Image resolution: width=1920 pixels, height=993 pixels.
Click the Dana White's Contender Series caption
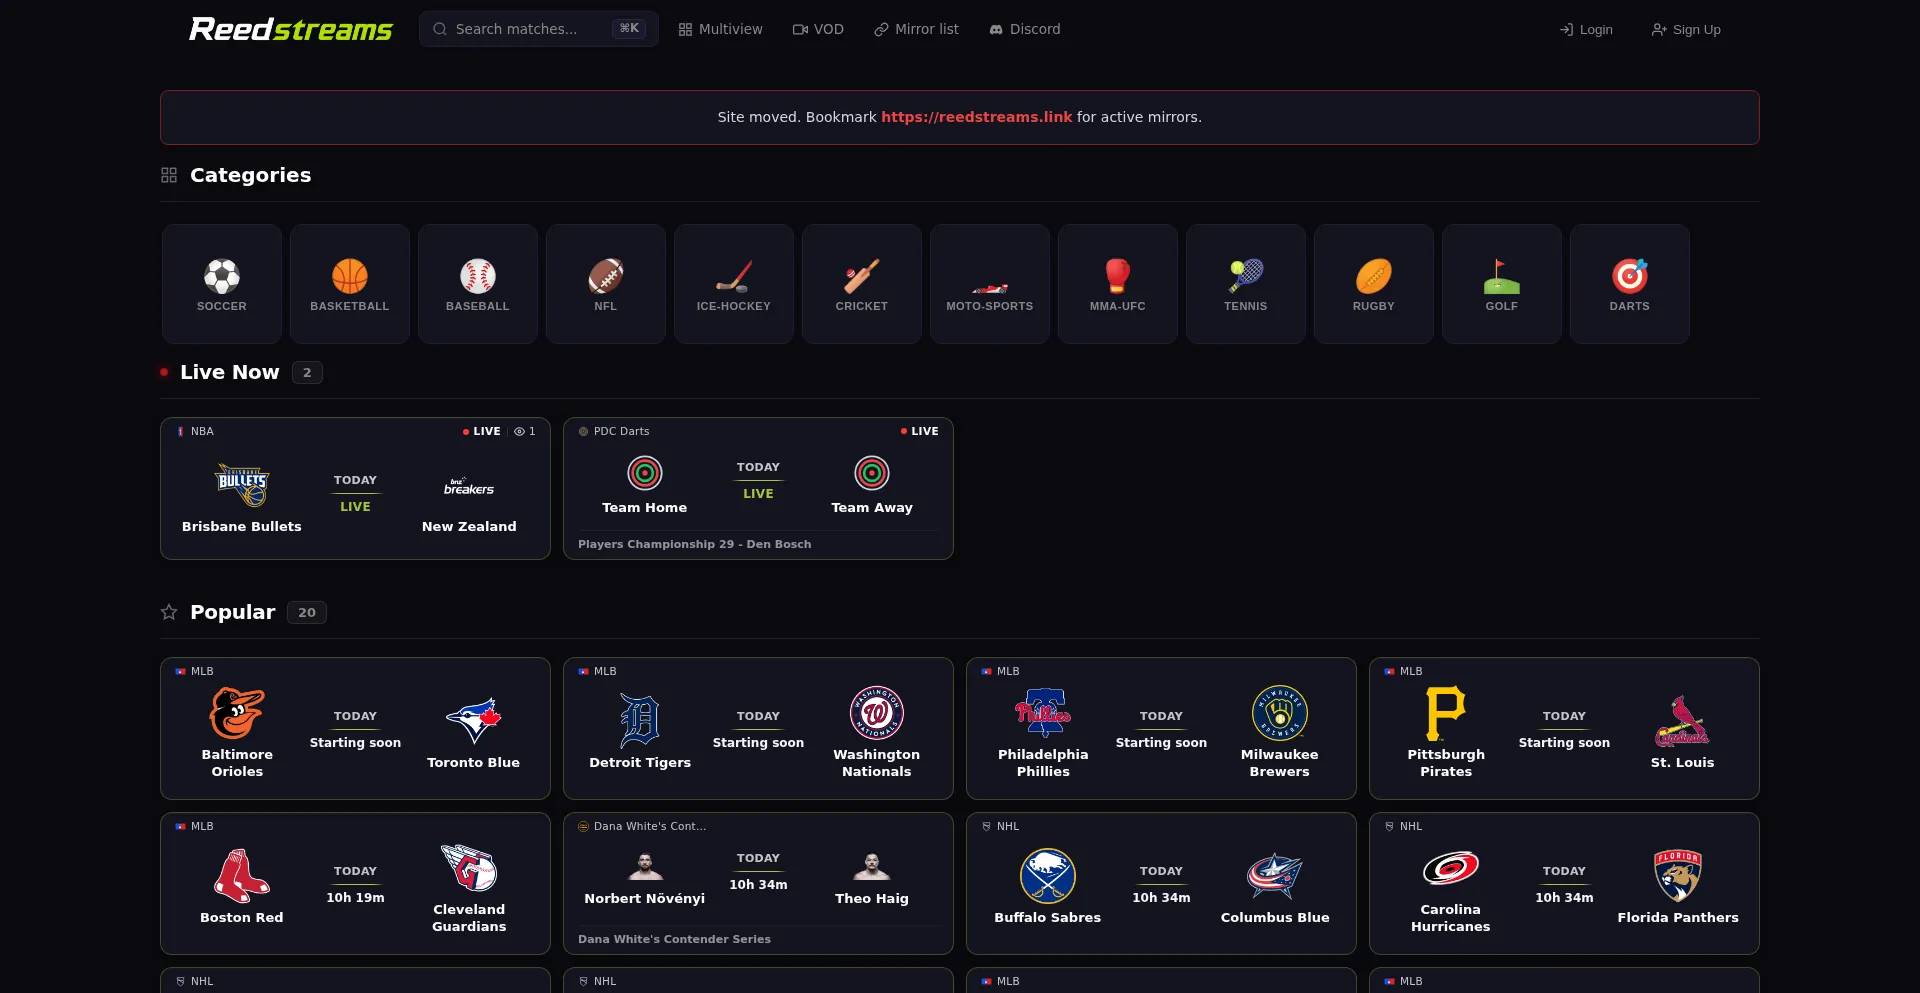click(675, 939)
